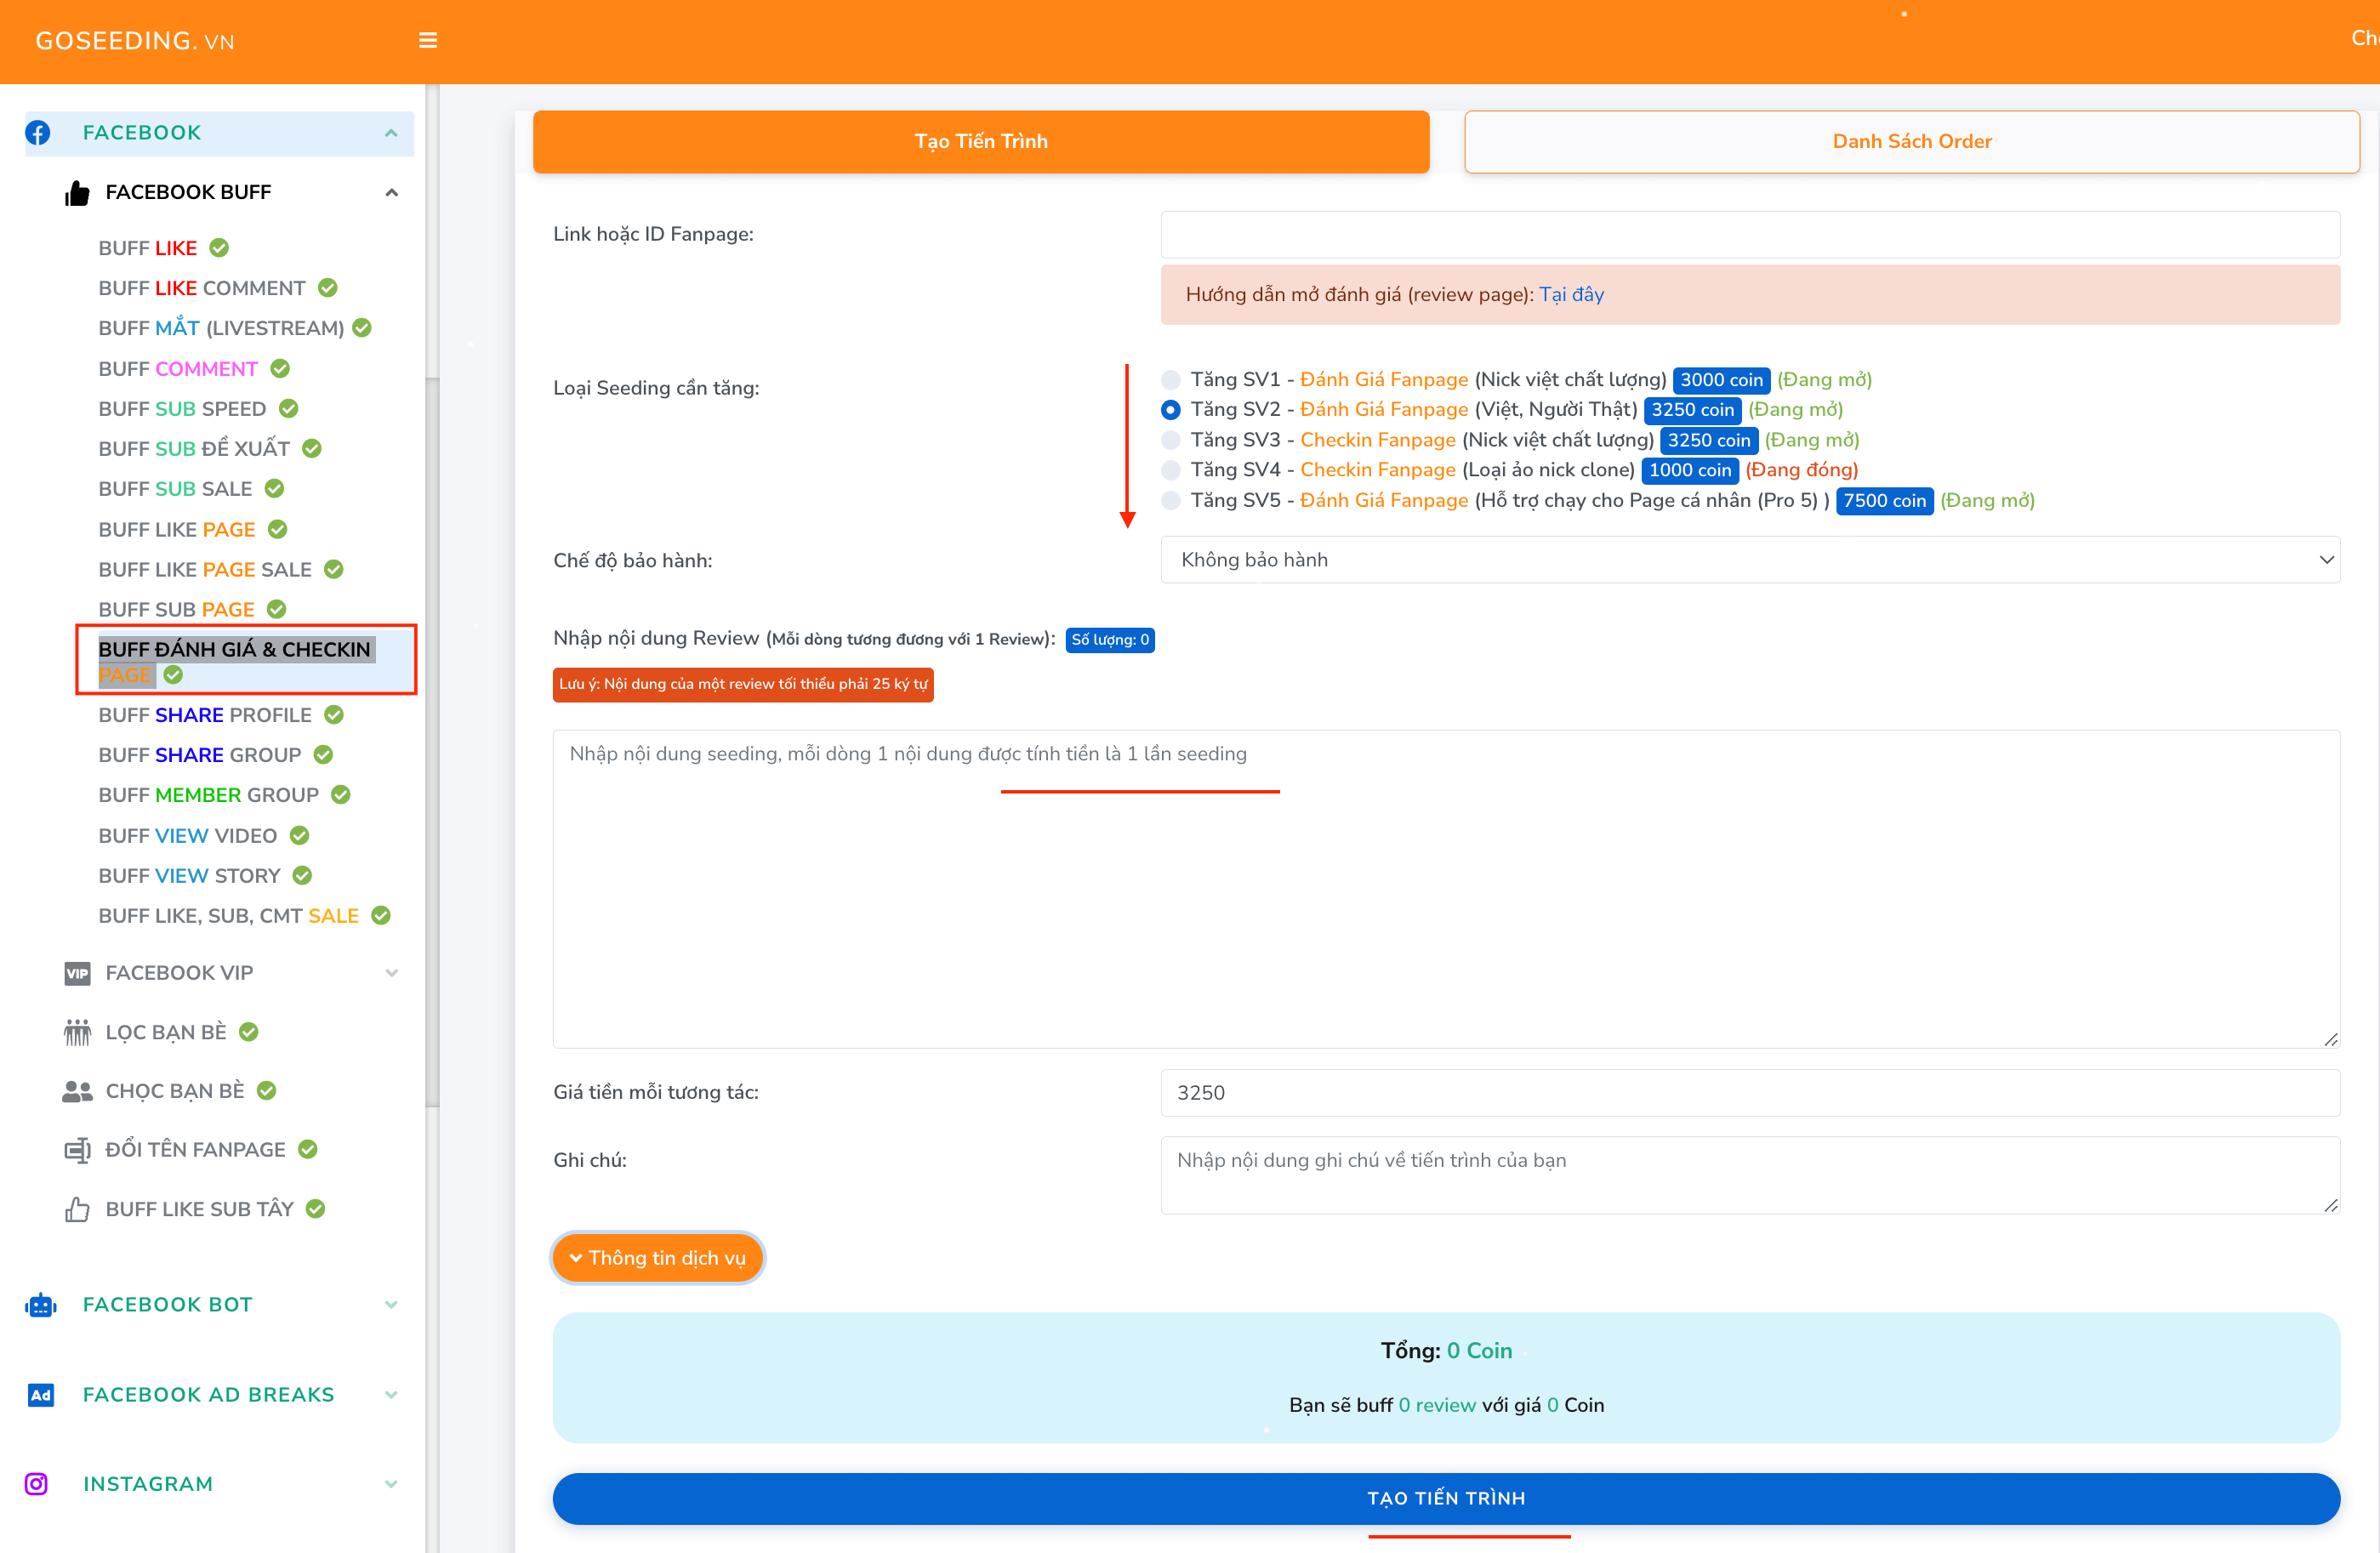Open the Chế độ bảo hành dropdown
This screenshot has height=1553, width=2380.
[1750, 560]
